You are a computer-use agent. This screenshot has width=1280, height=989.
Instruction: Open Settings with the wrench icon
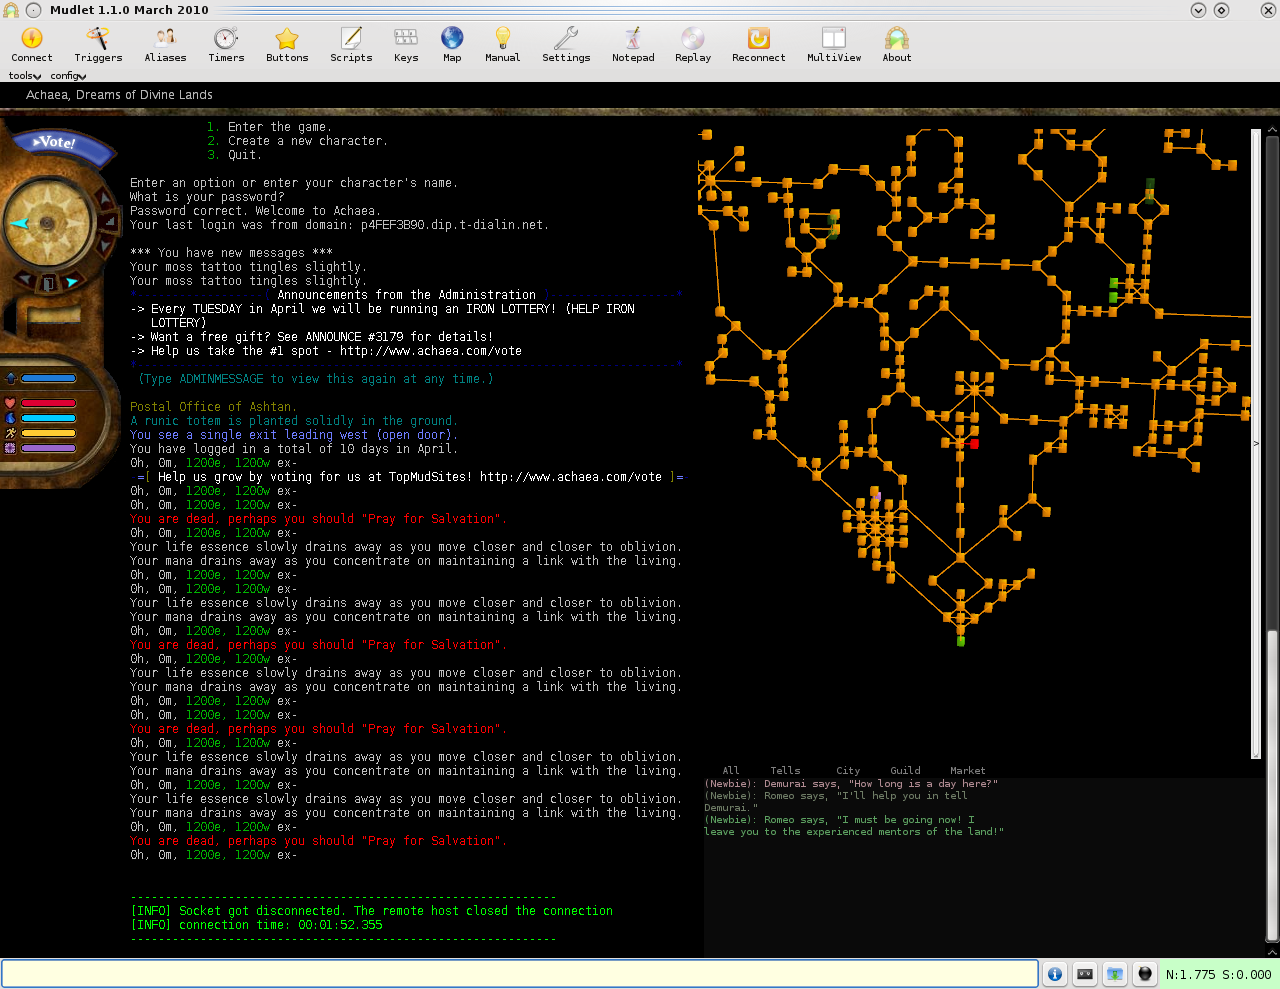[x=566, y=44]
